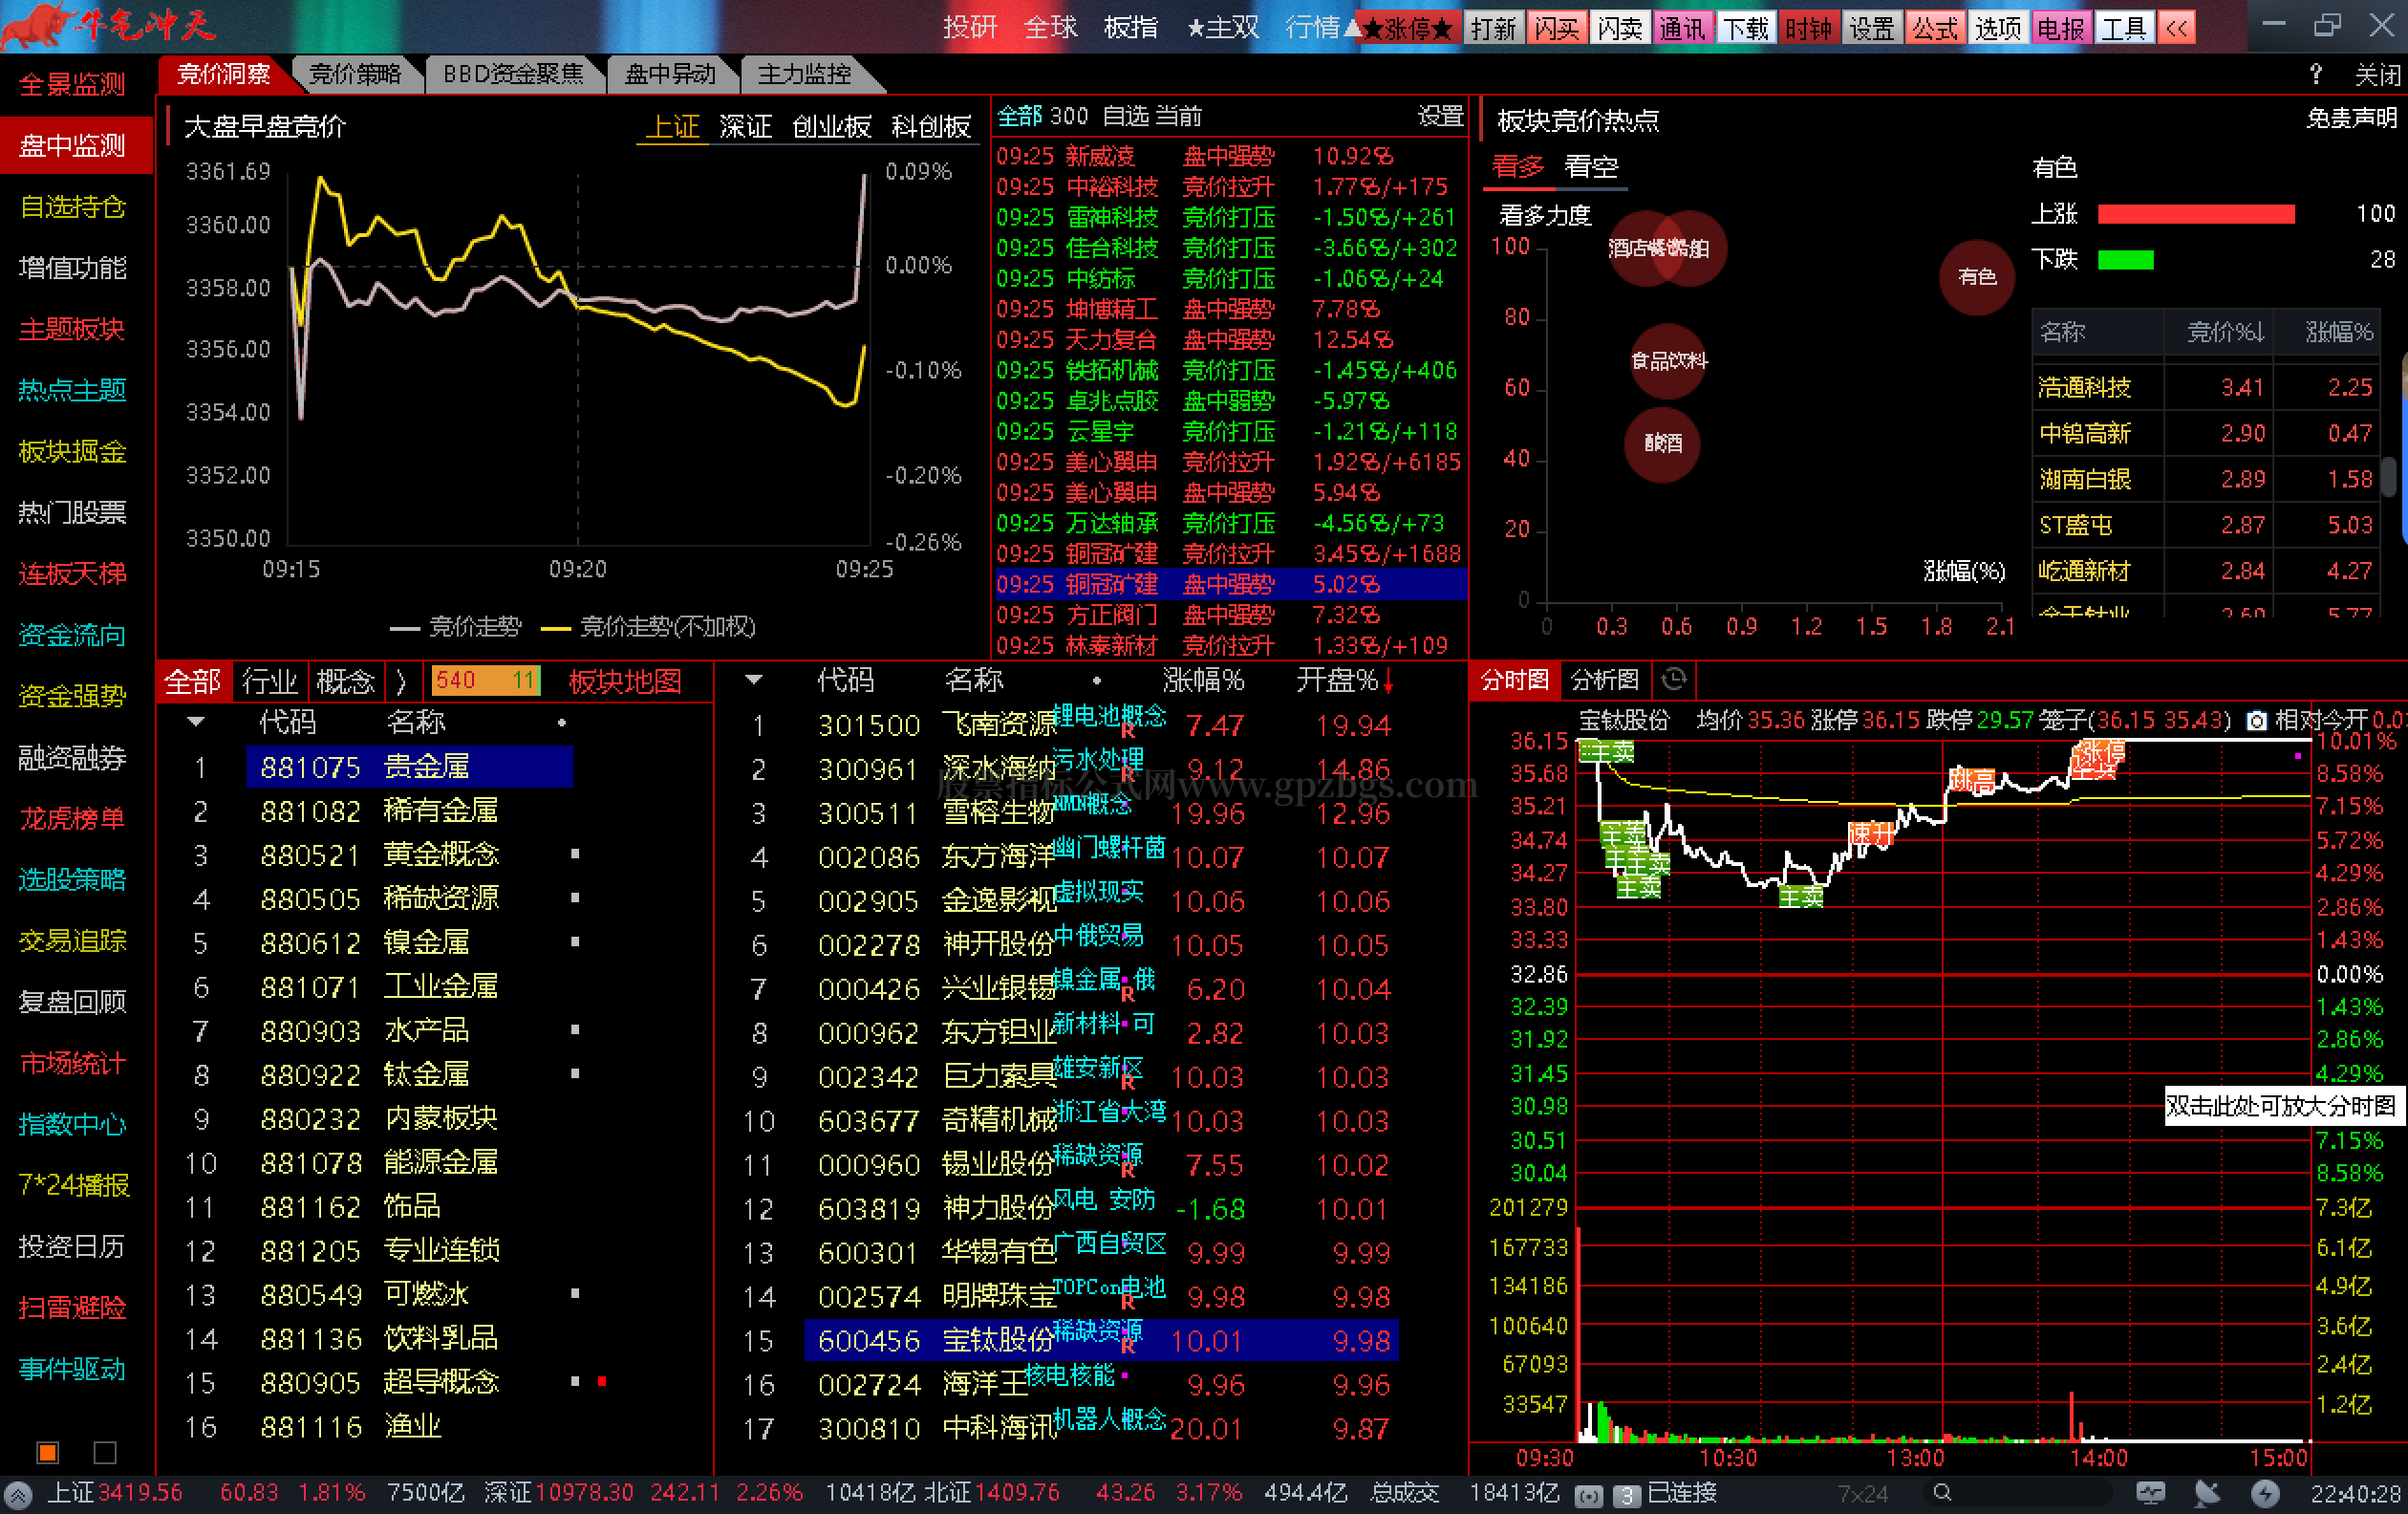2408x1514 pixels.
Task: Filter auction feed to 自选
Action: coord(1126,116)
